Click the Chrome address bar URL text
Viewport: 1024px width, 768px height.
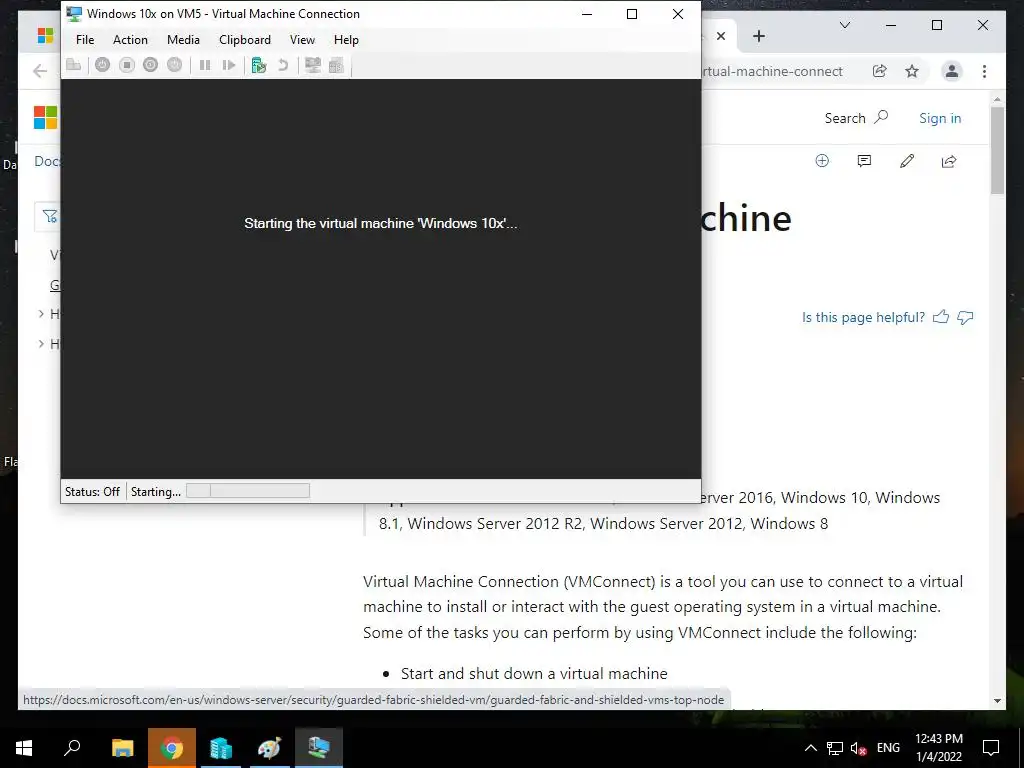[773, 71]
